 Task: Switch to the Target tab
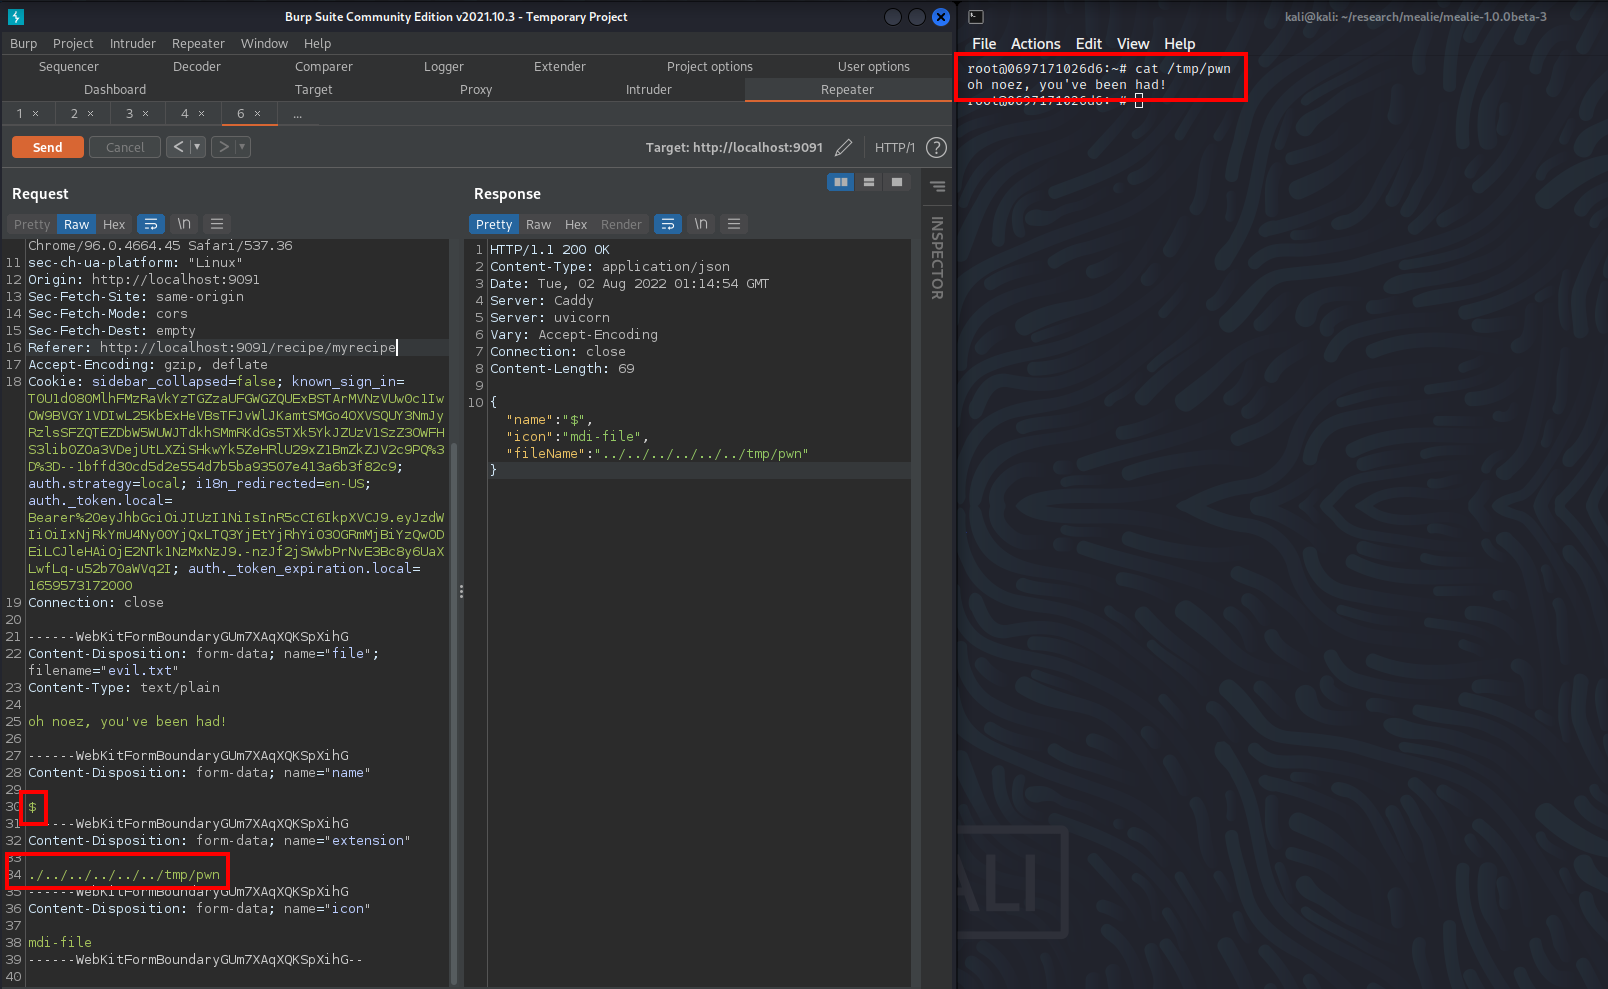click(314, 90)
